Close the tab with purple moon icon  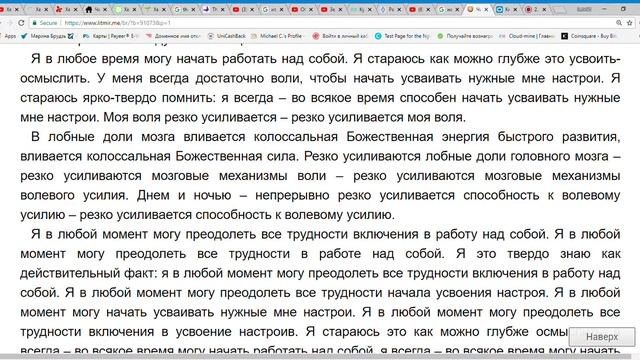(x=222, y=9)
